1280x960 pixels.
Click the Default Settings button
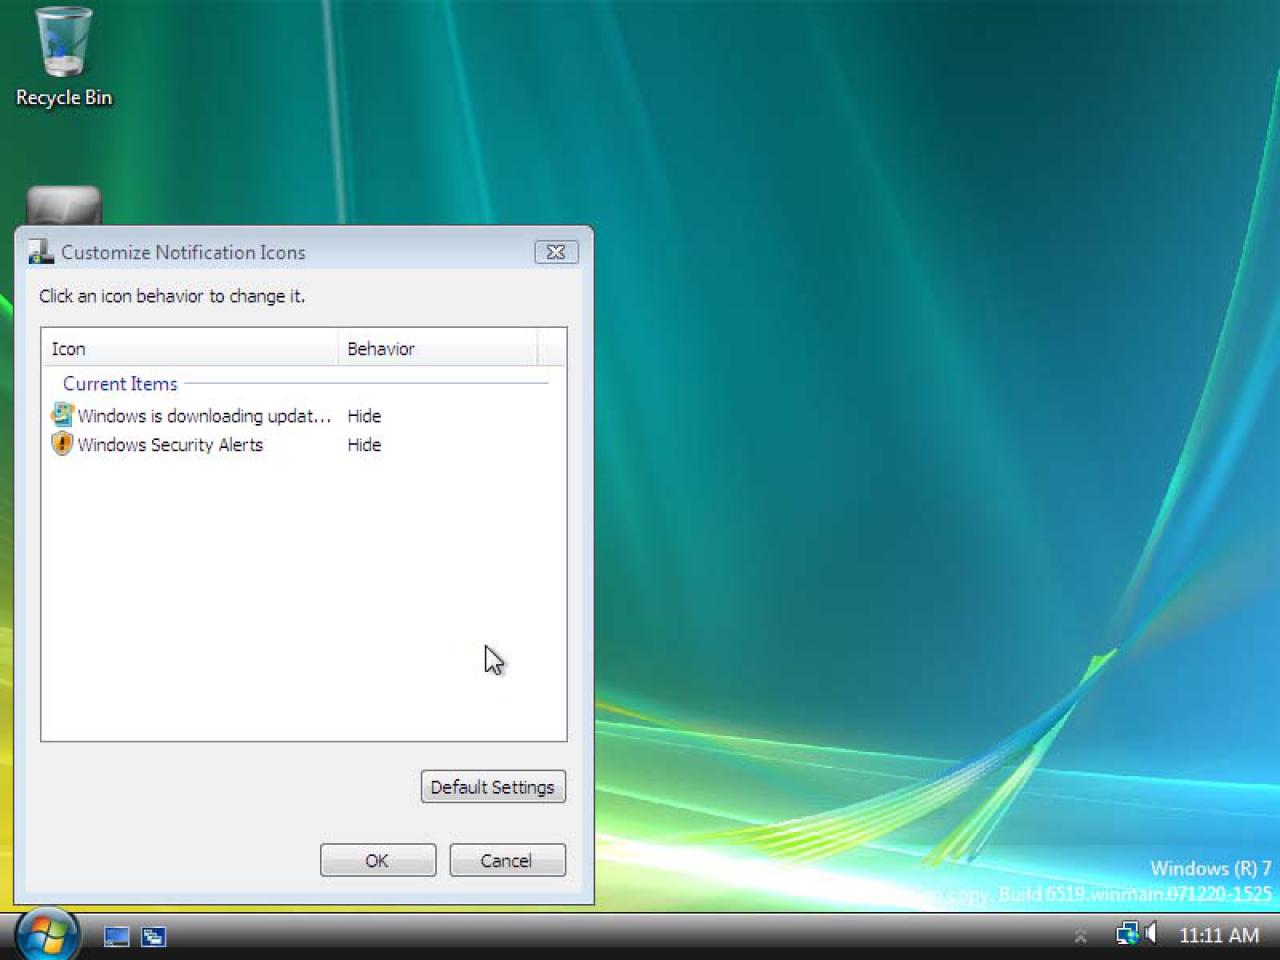coord(493,787)
